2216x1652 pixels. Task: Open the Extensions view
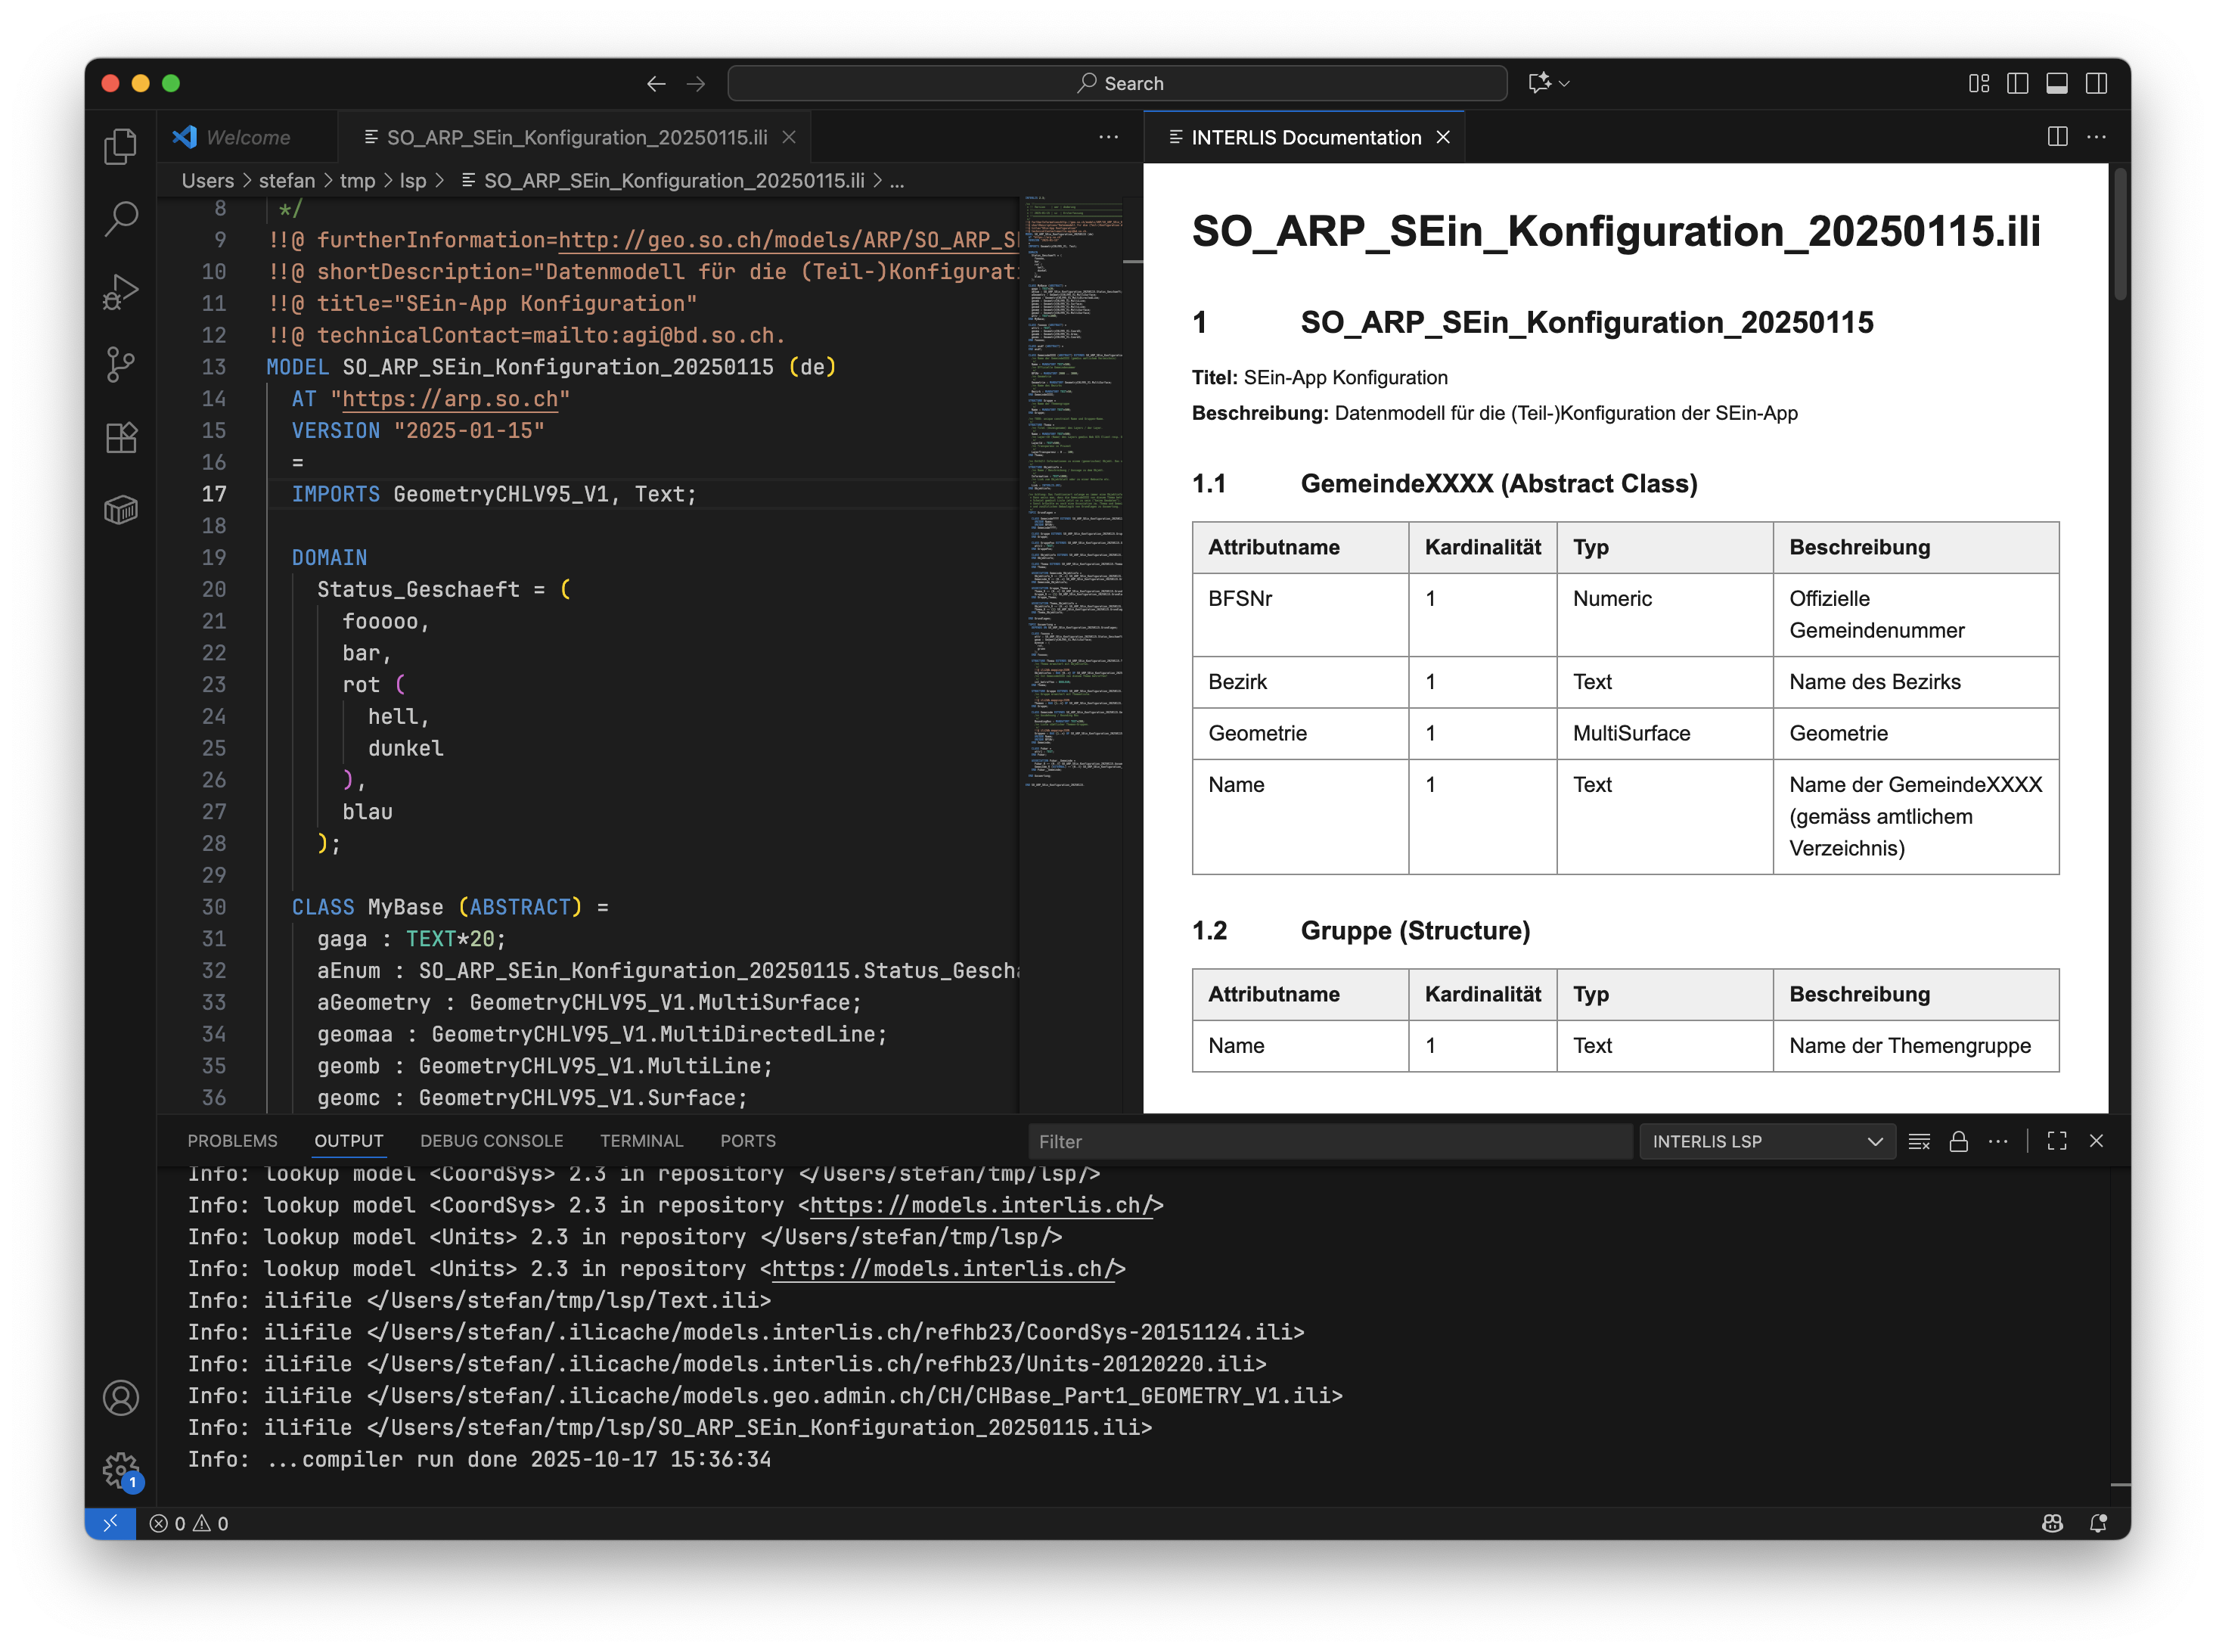pos(121,438)
